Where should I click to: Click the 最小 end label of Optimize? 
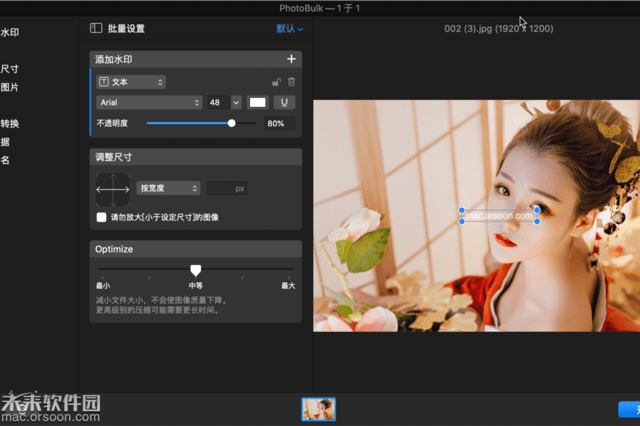[x=102, y=286]
